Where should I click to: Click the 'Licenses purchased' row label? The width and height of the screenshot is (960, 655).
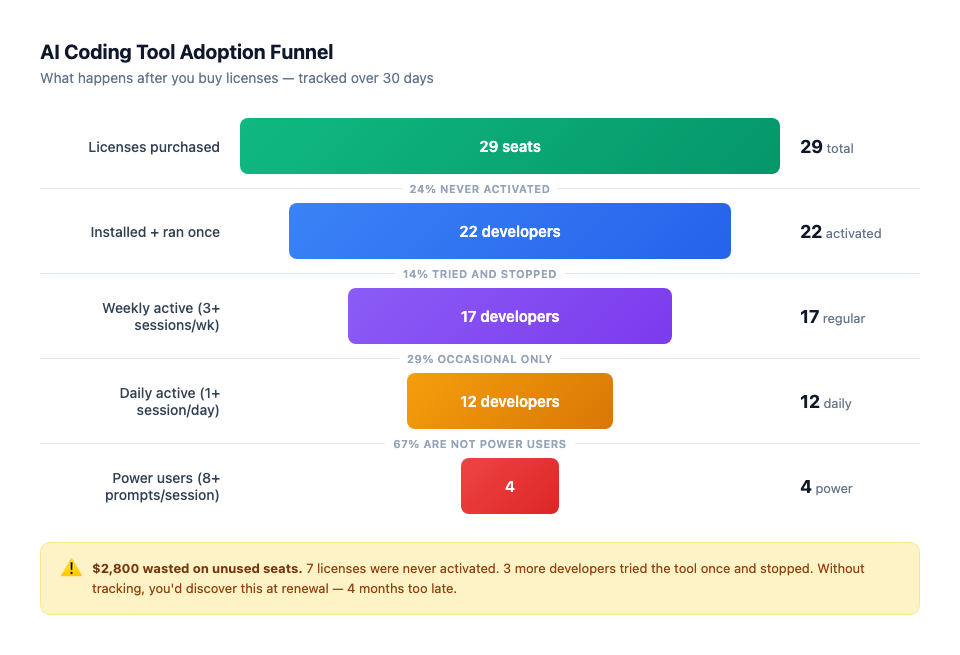coord(154,147)
